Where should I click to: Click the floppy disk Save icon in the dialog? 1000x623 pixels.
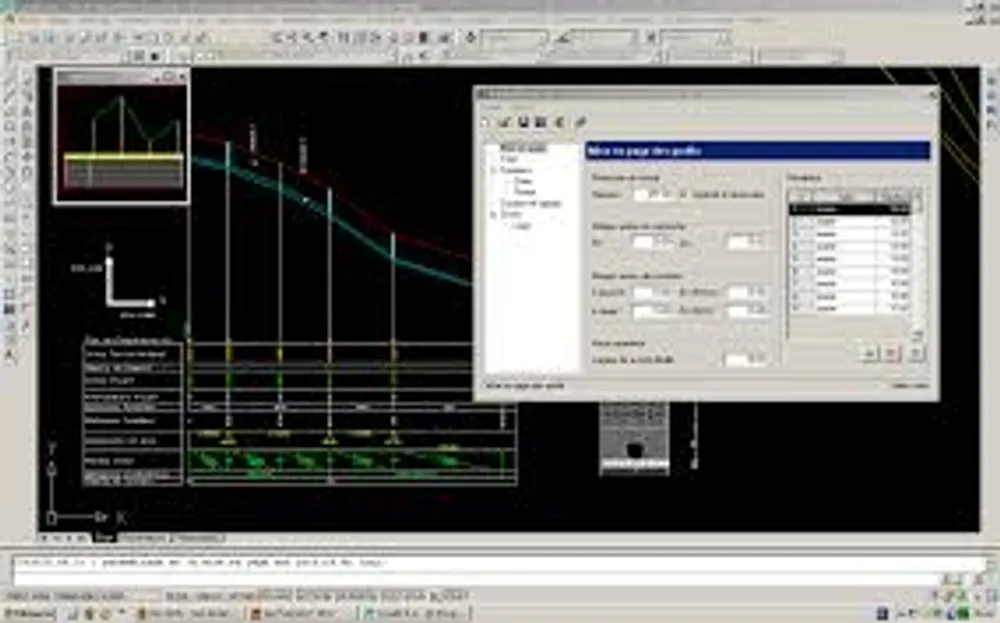click(x=523, y=122)
